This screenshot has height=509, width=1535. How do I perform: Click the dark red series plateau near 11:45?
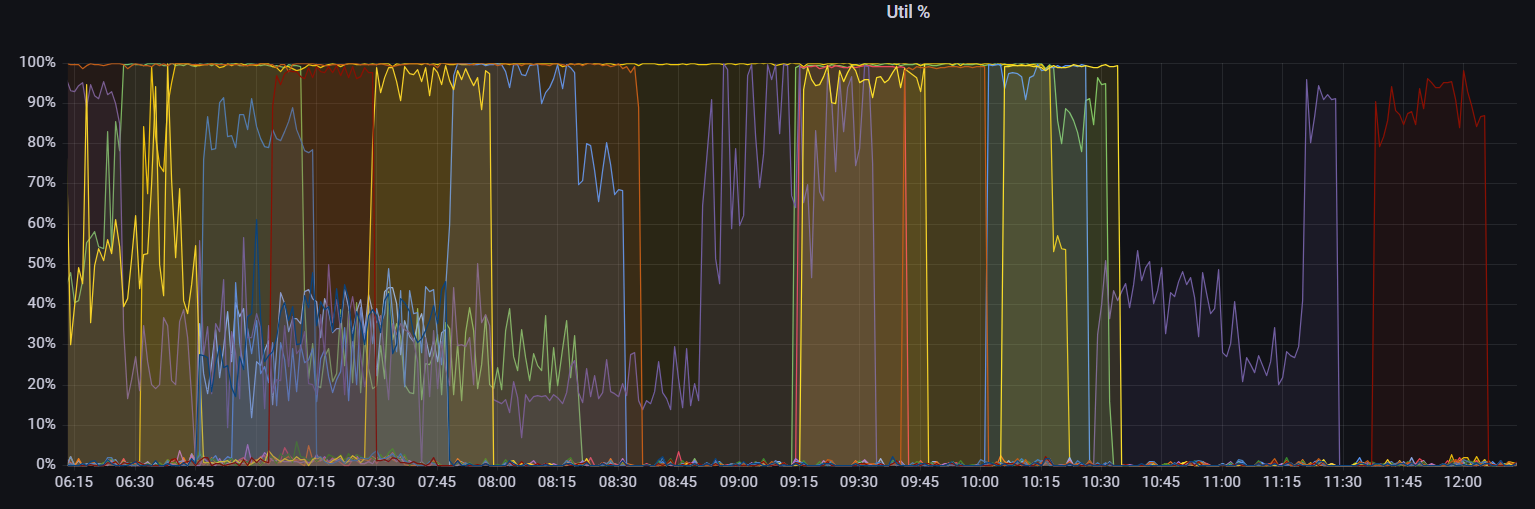[1430, 100]
